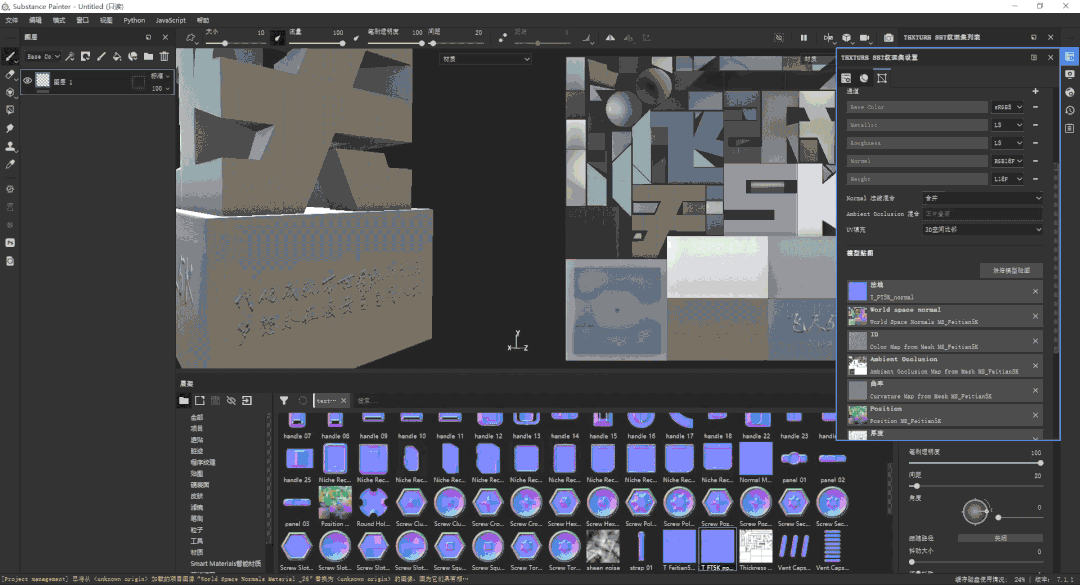Select the Smart Materials category in shelf
Screen dimensions: 1080x585
225,563
